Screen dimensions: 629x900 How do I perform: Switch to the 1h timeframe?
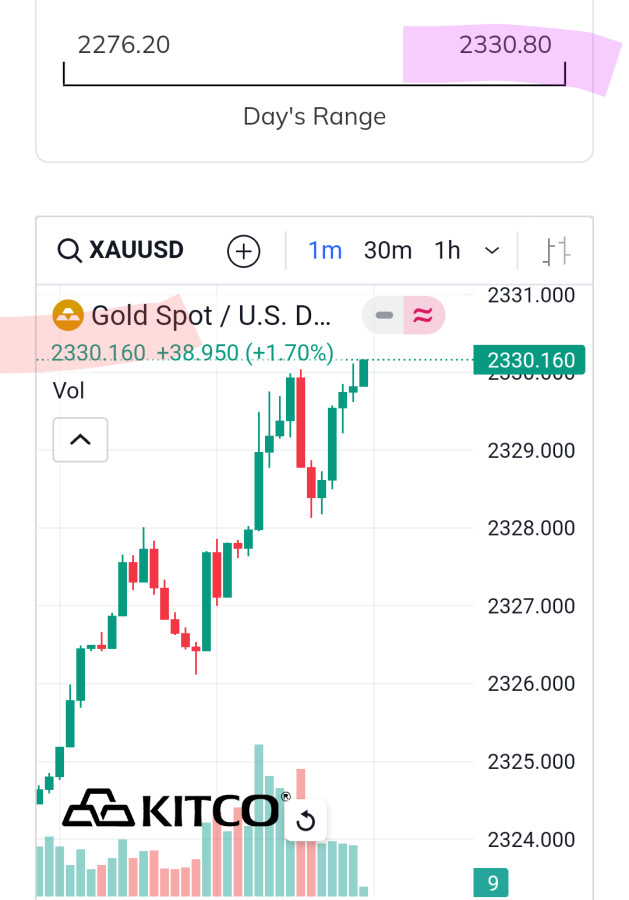(447, 250)
